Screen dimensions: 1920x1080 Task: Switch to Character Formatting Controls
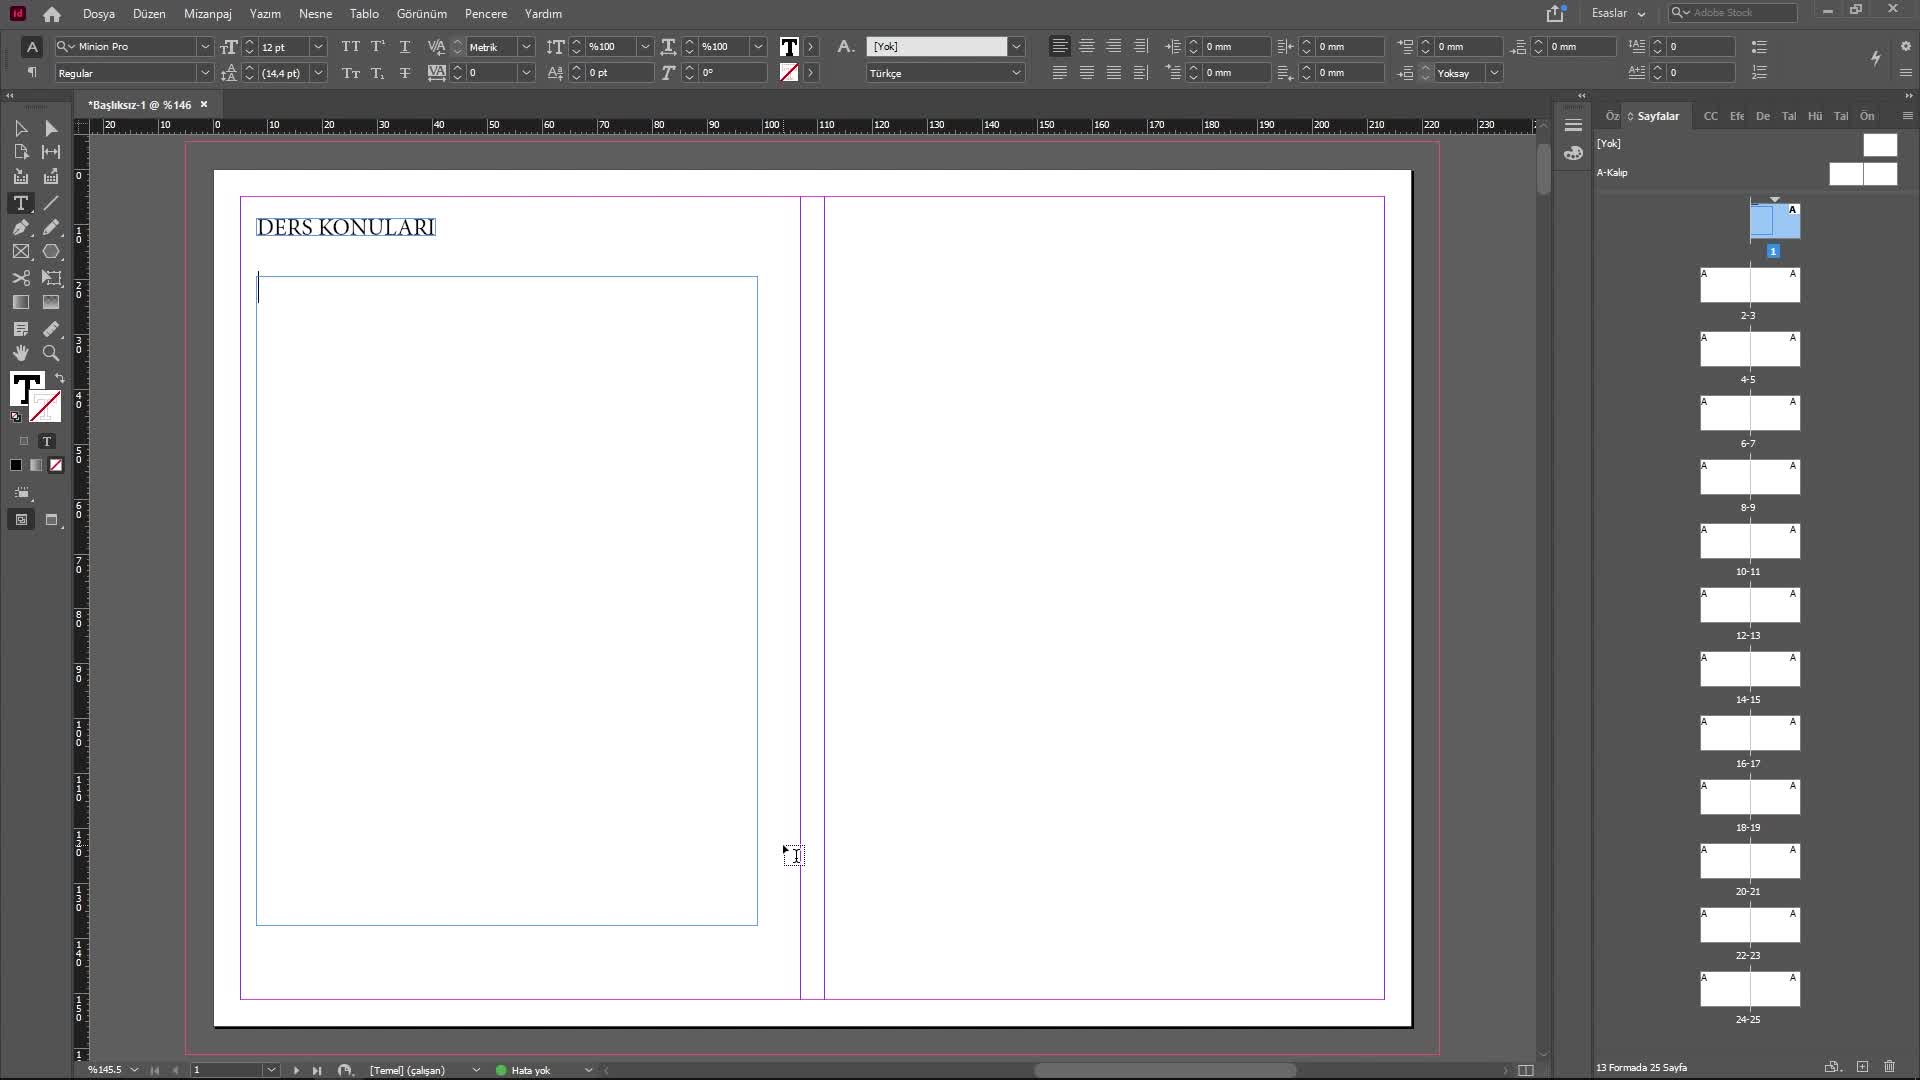[32, 47]
